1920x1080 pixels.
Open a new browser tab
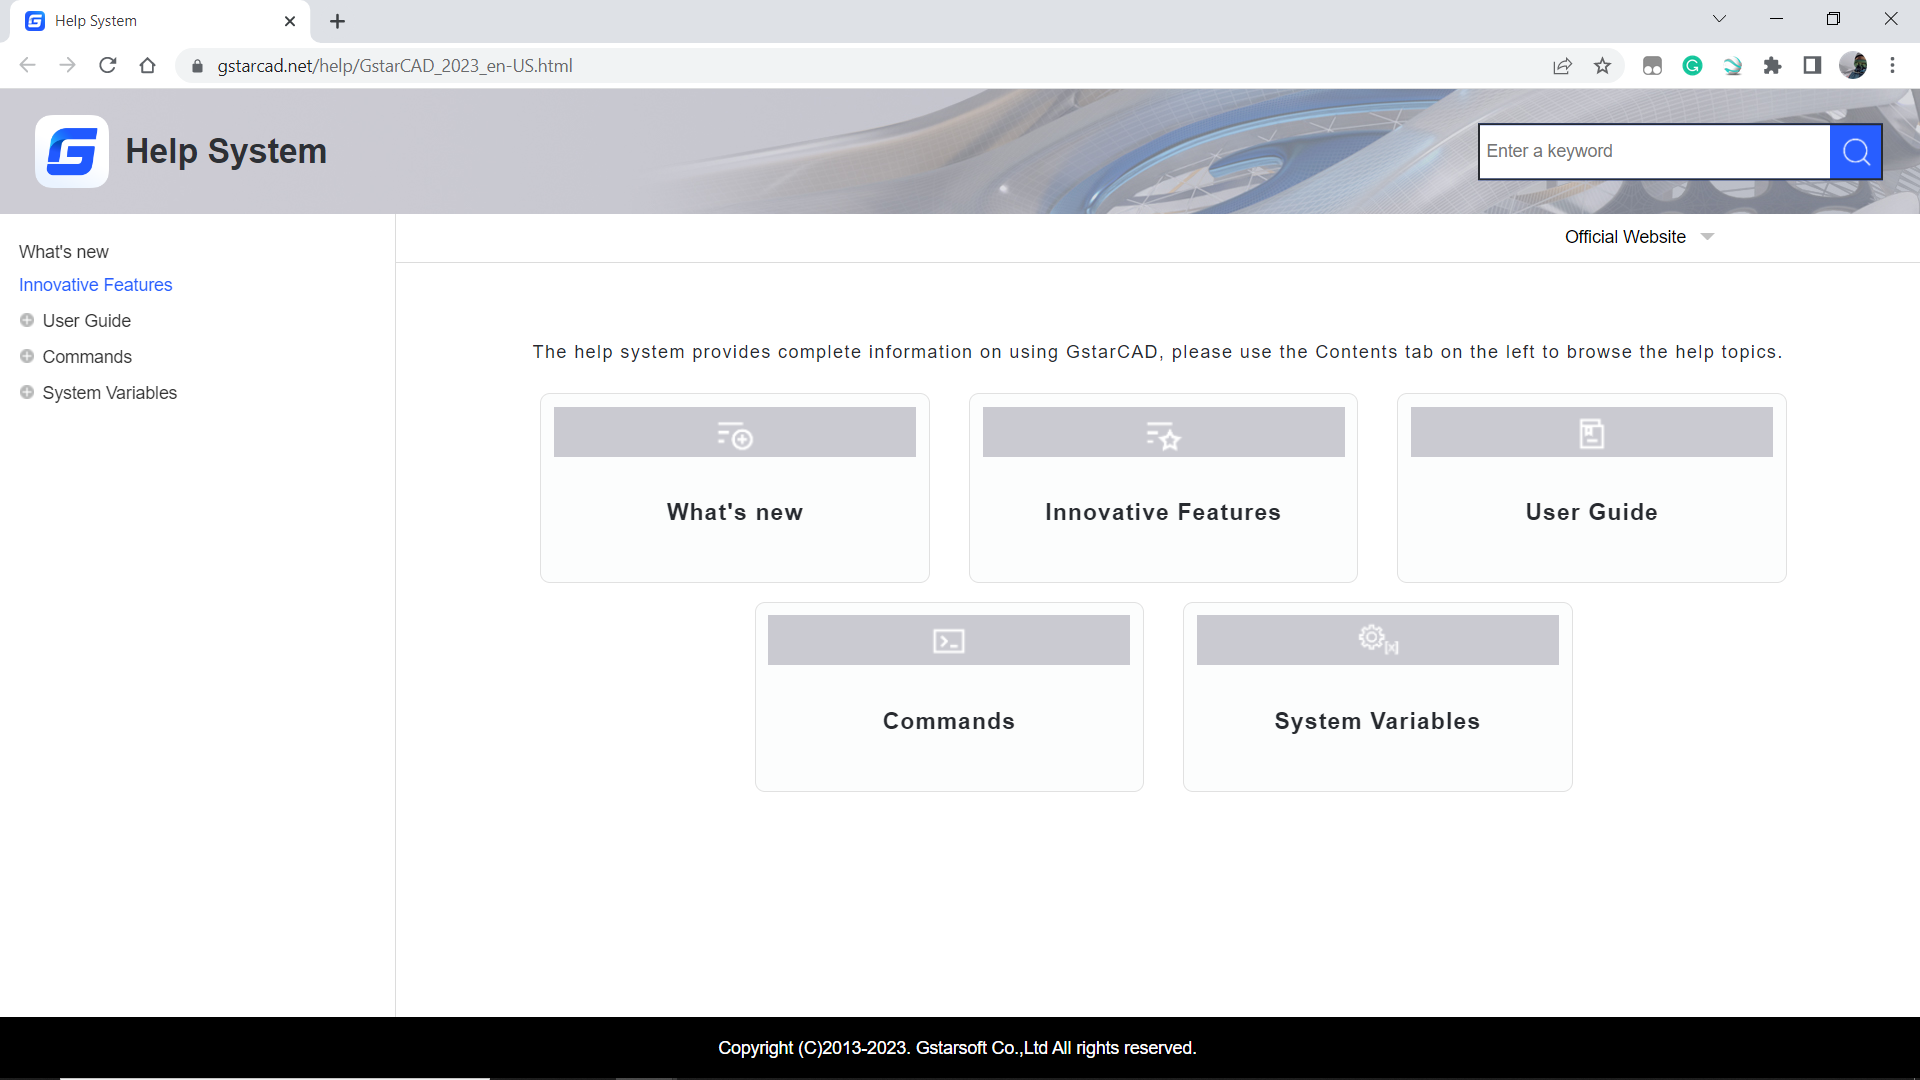click(x=337, y=21)
